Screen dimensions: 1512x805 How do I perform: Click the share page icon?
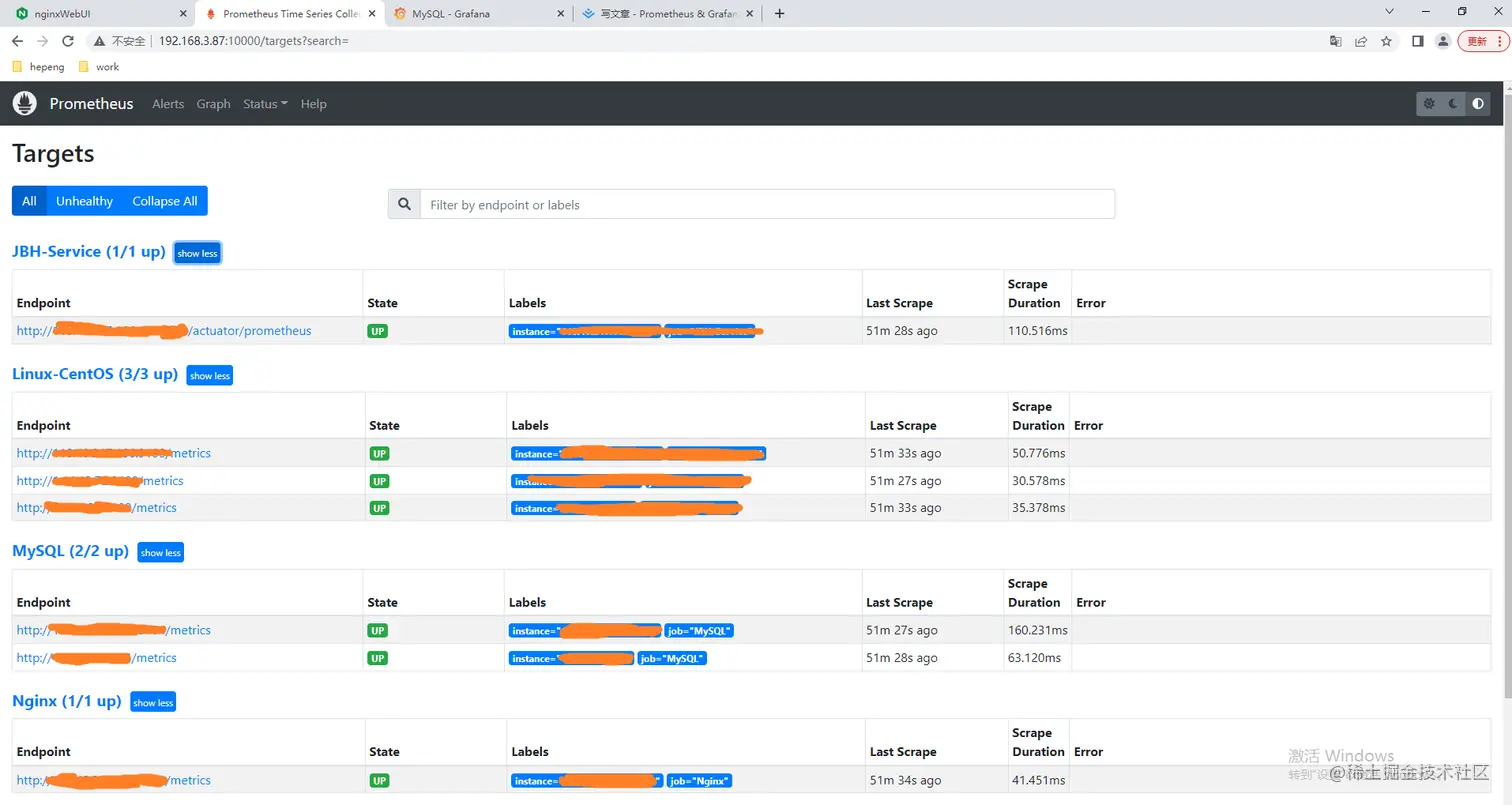(1361, 41)
